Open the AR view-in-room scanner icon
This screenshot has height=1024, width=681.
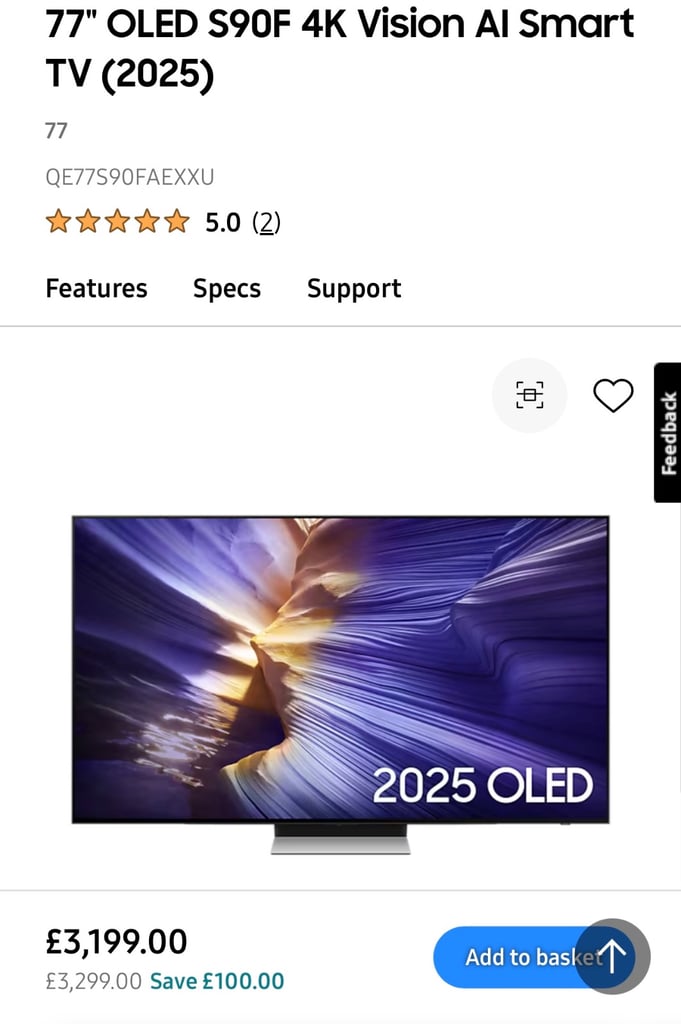[529, 395]
